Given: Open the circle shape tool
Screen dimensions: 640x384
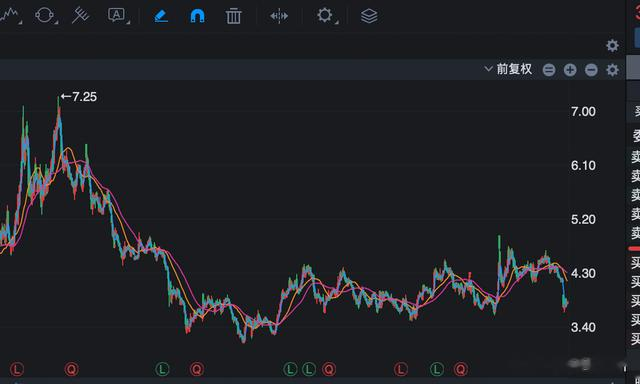Looking at the screenshot, I should pyautogui.click(x=44, y=16).
